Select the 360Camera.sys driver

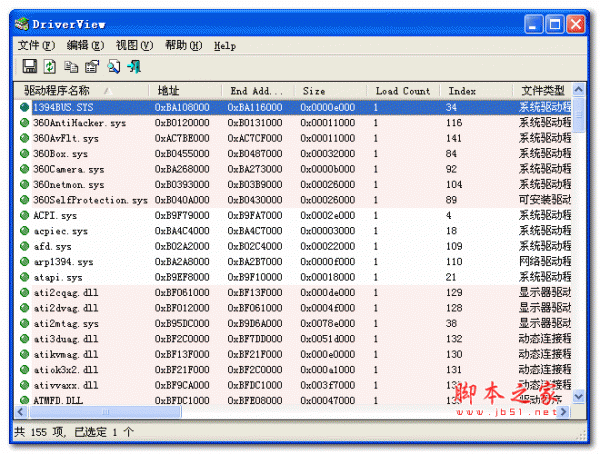pyautogui.click(x=293, y=169)
